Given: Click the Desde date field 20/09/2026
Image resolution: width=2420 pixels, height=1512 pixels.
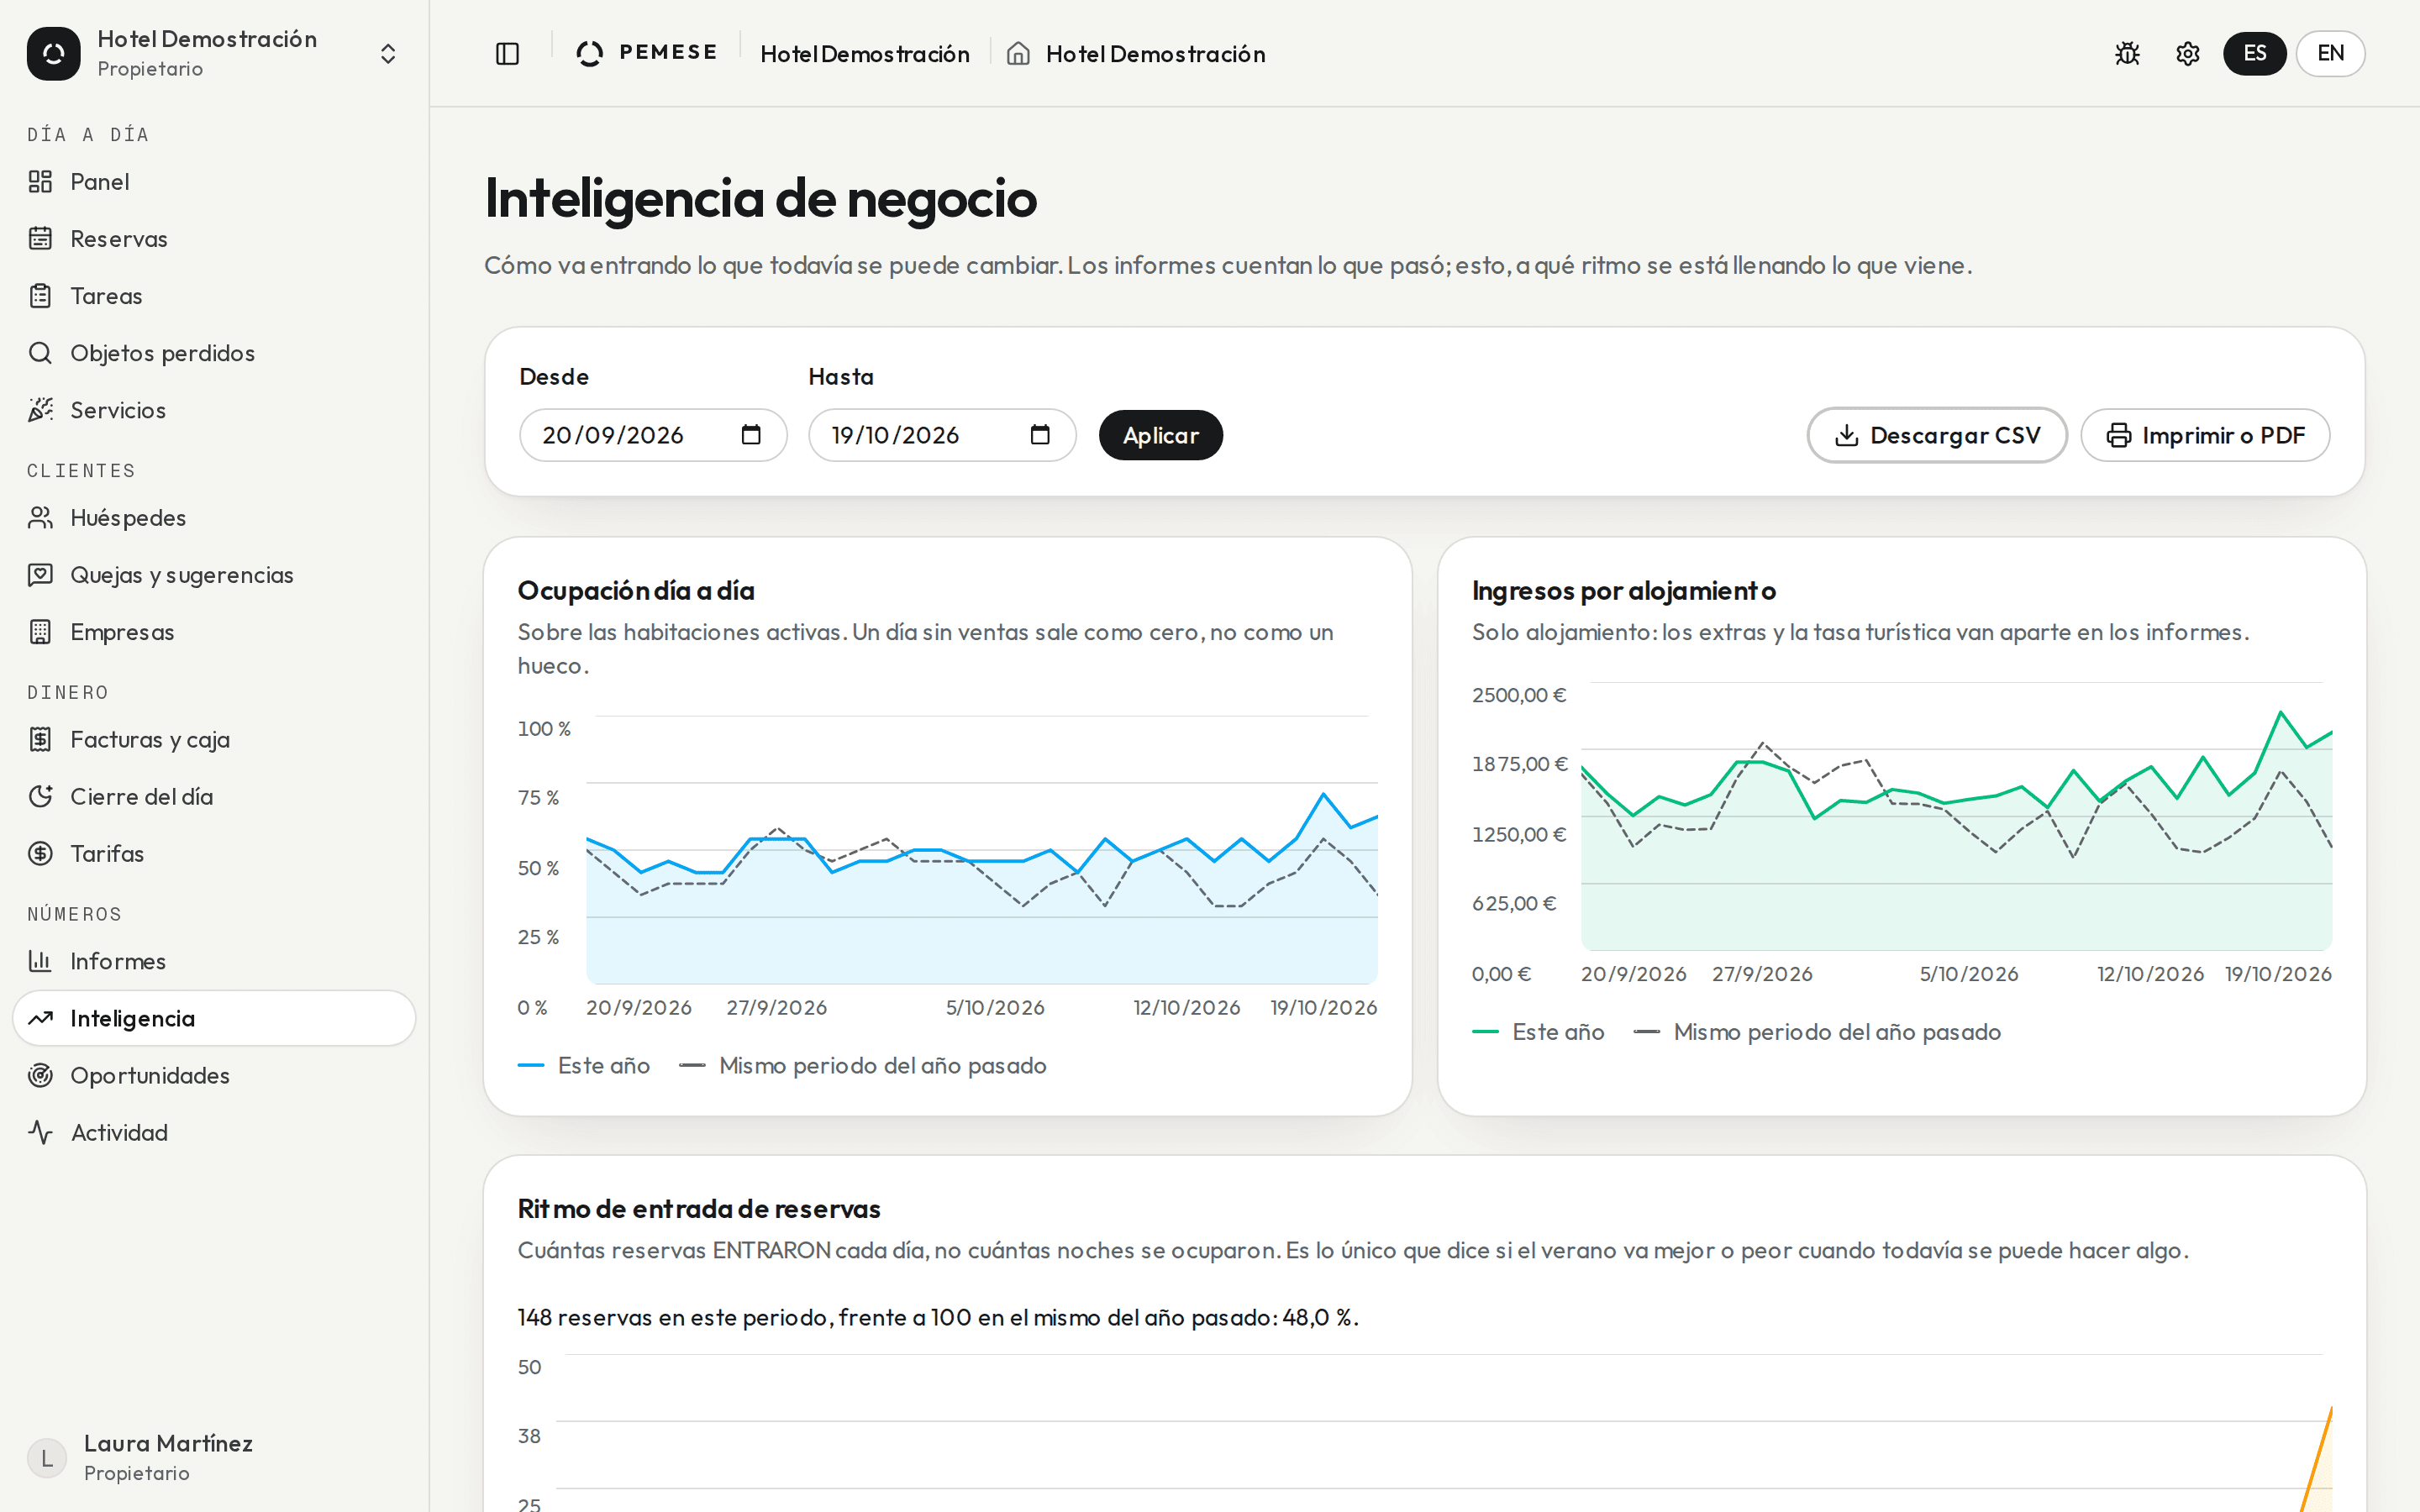Looking at the screenshot, I should coord(653,435).
